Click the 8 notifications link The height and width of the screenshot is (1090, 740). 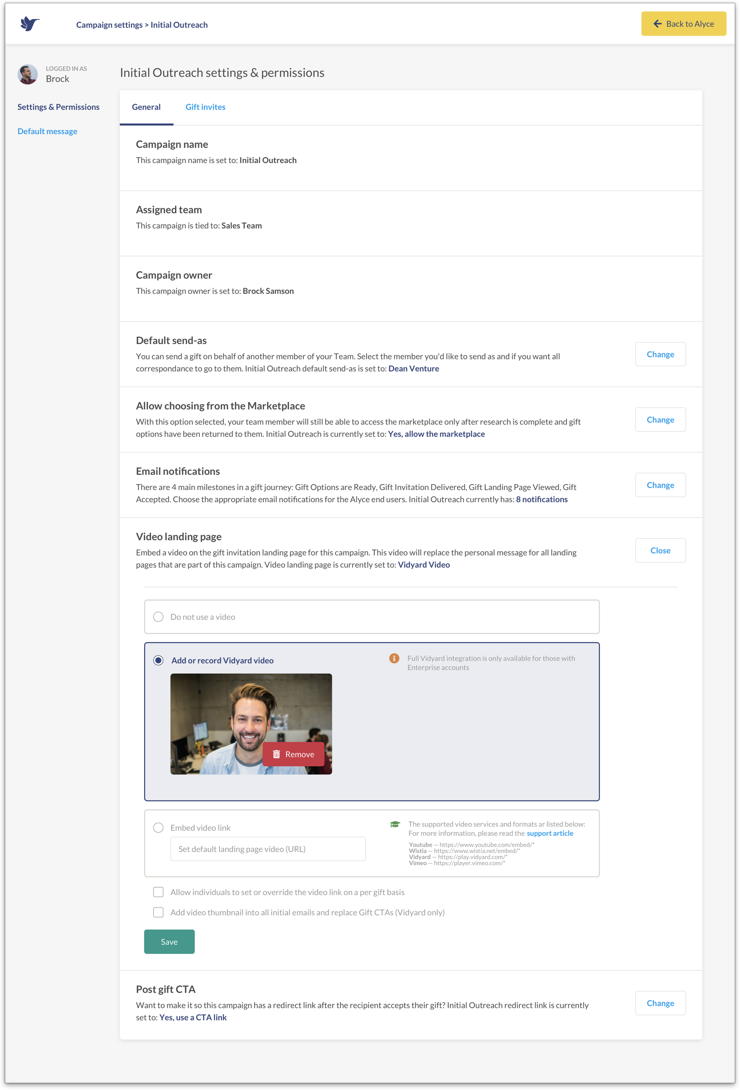coord(541,499)
